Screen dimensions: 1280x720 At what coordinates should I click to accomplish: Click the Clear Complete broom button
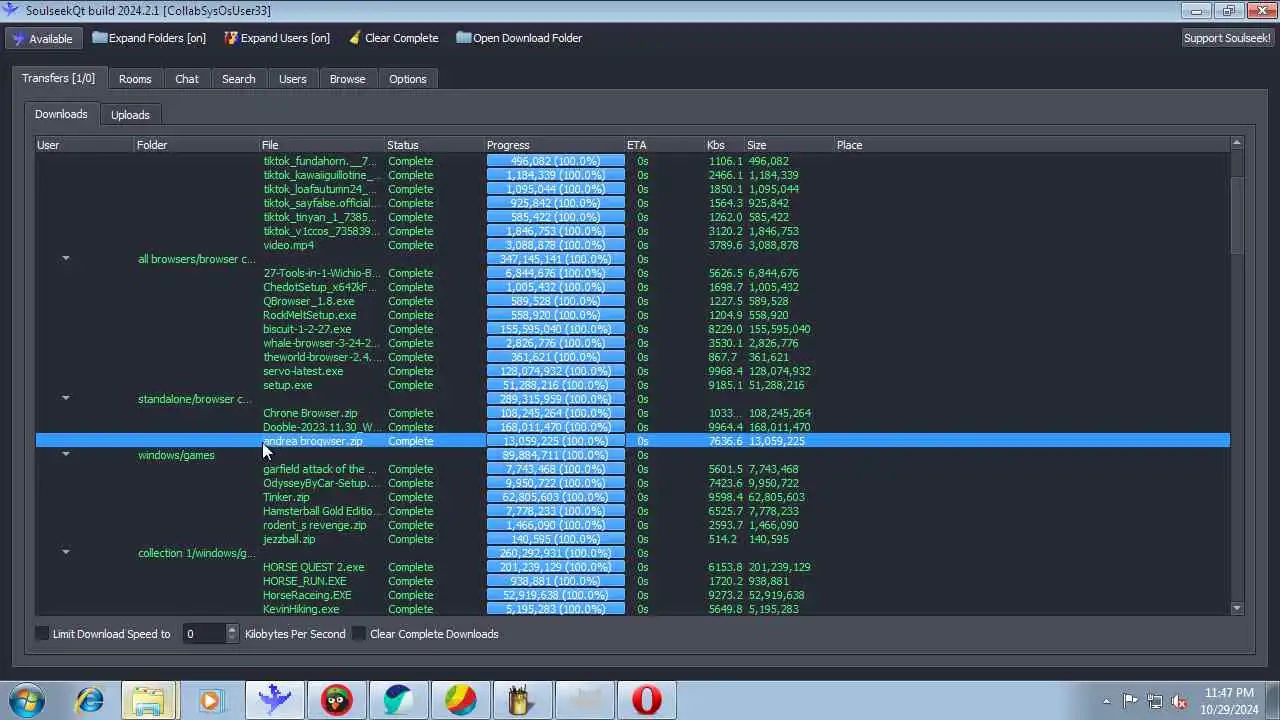(393, 38)
